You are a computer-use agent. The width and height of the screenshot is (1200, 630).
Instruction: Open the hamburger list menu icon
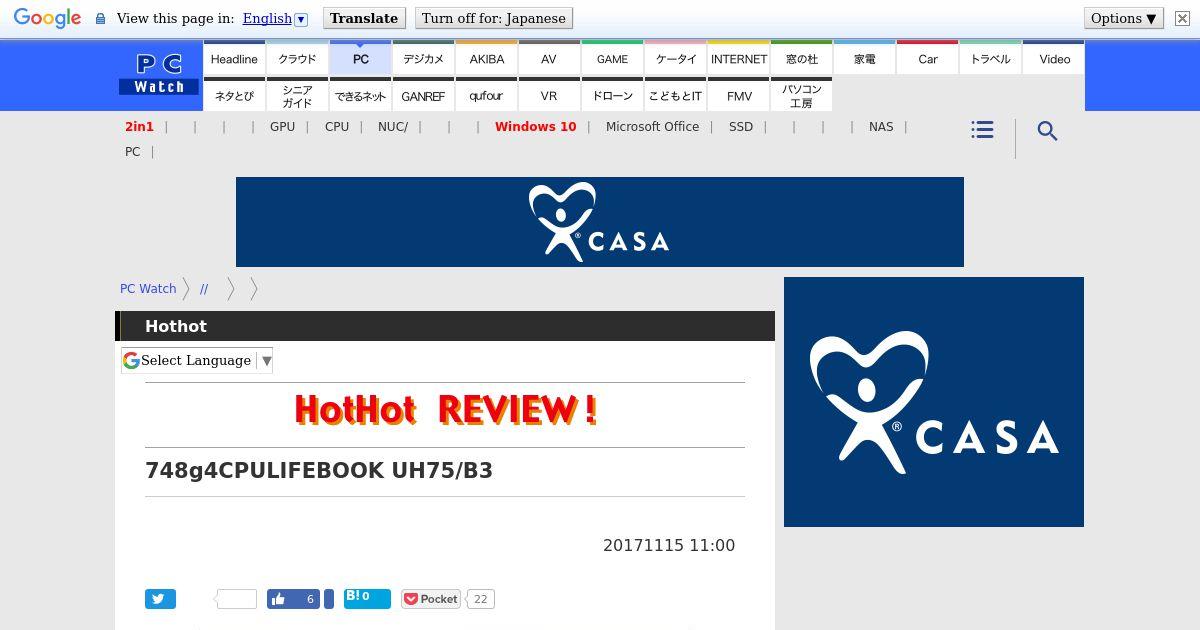pos(982,130)
